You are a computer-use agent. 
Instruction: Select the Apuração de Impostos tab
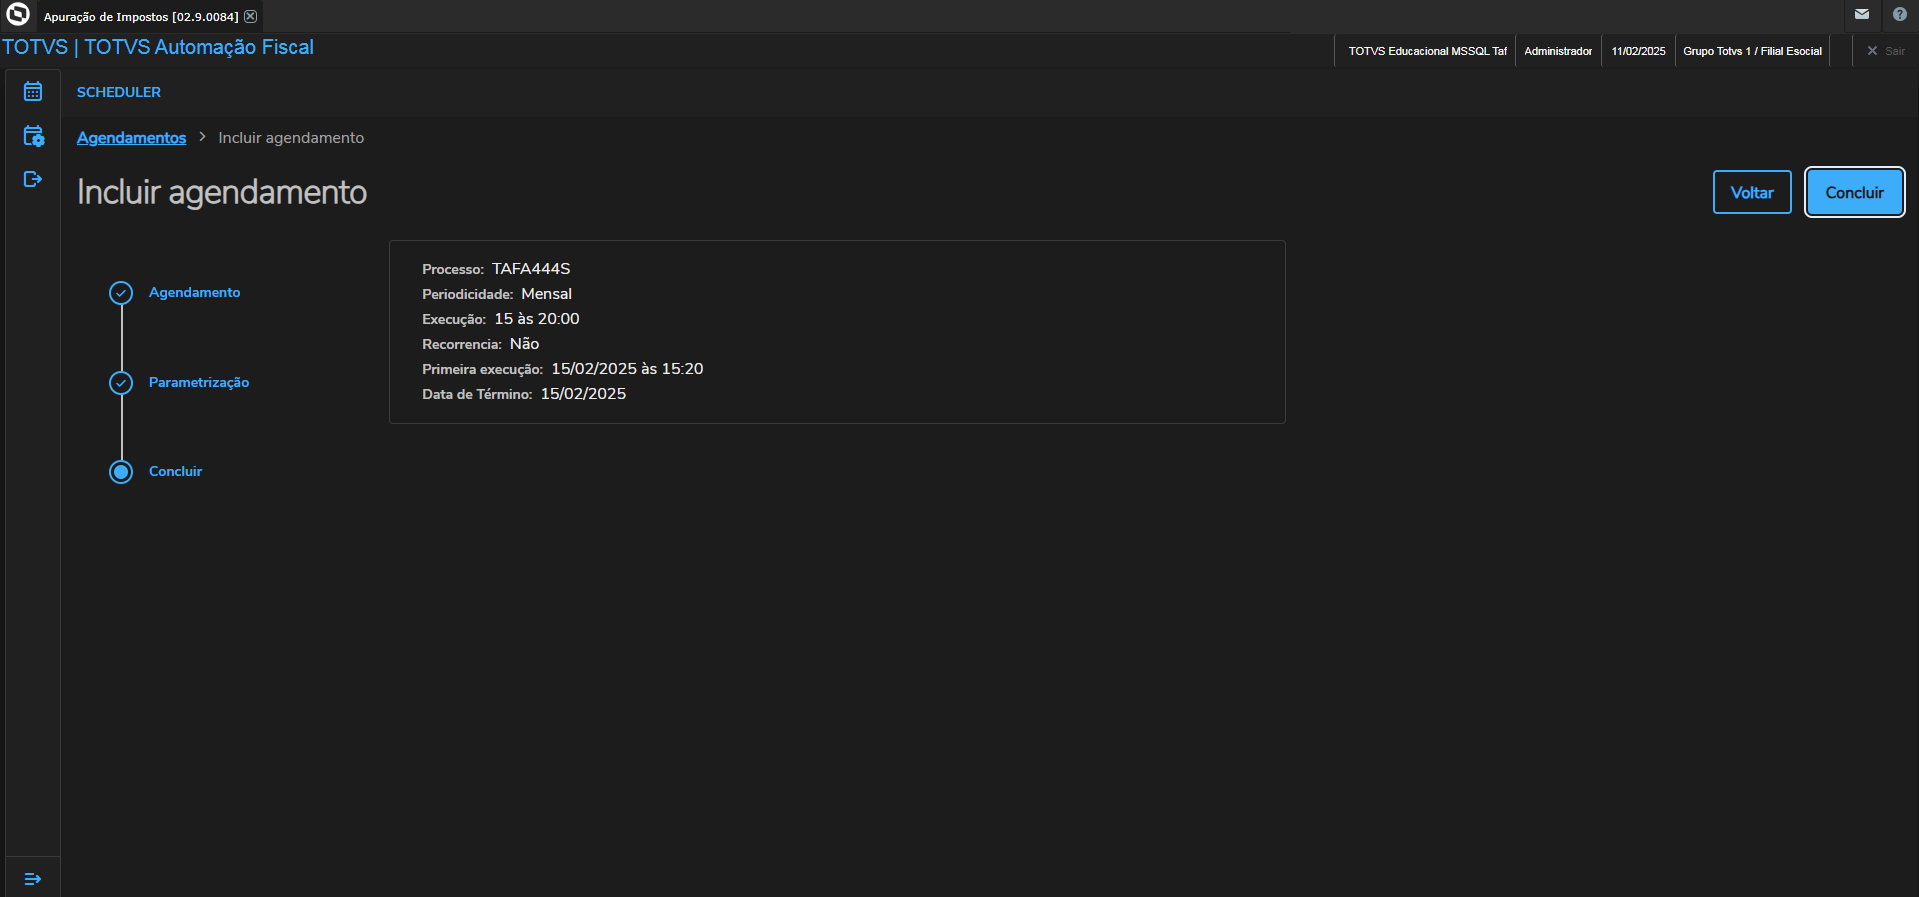(140, 16)
